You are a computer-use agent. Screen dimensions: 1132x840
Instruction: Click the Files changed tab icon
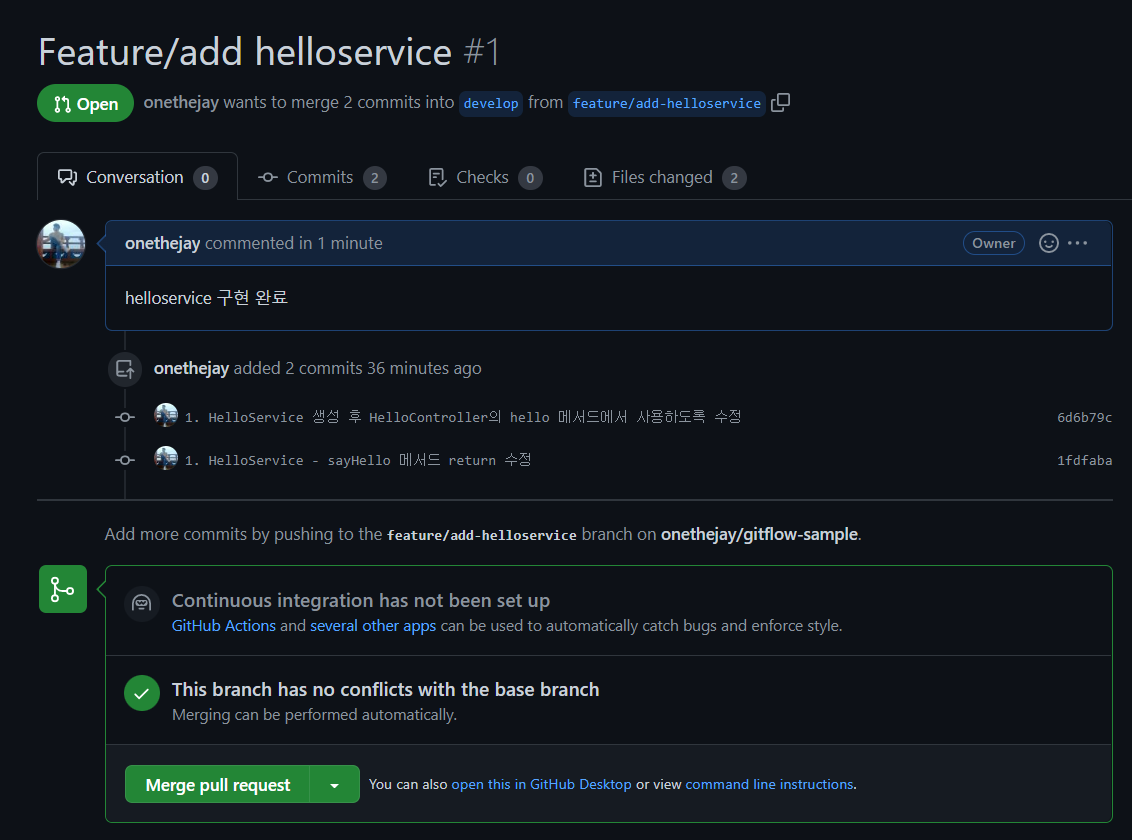click(x=593, y=178)
